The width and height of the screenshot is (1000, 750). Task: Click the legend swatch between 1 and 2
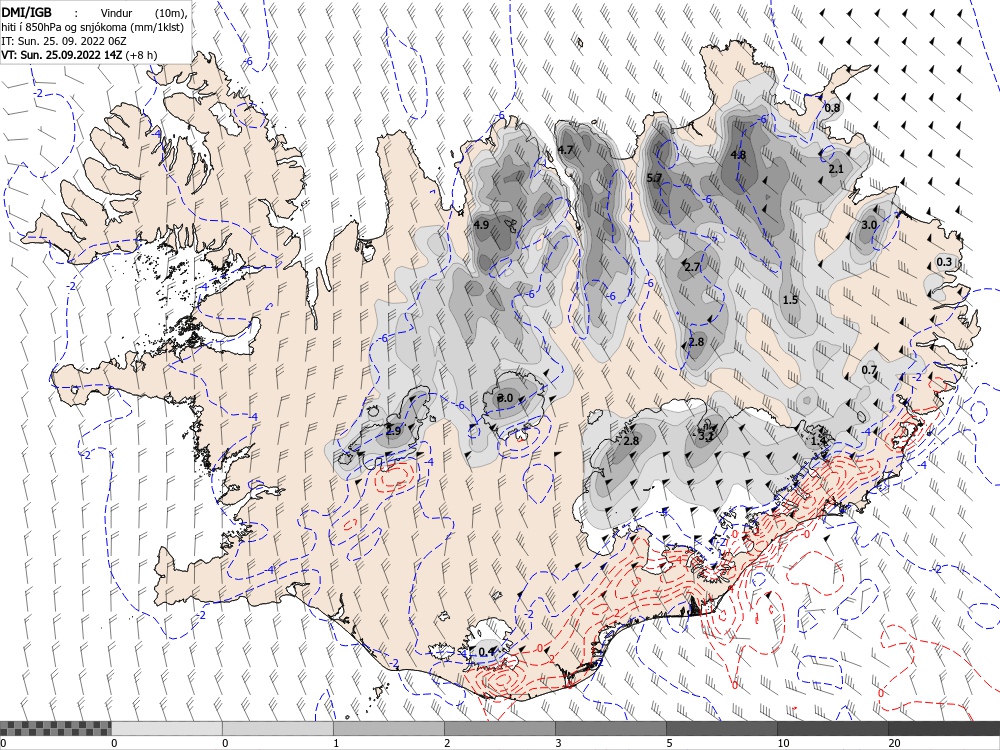point(388,728)
